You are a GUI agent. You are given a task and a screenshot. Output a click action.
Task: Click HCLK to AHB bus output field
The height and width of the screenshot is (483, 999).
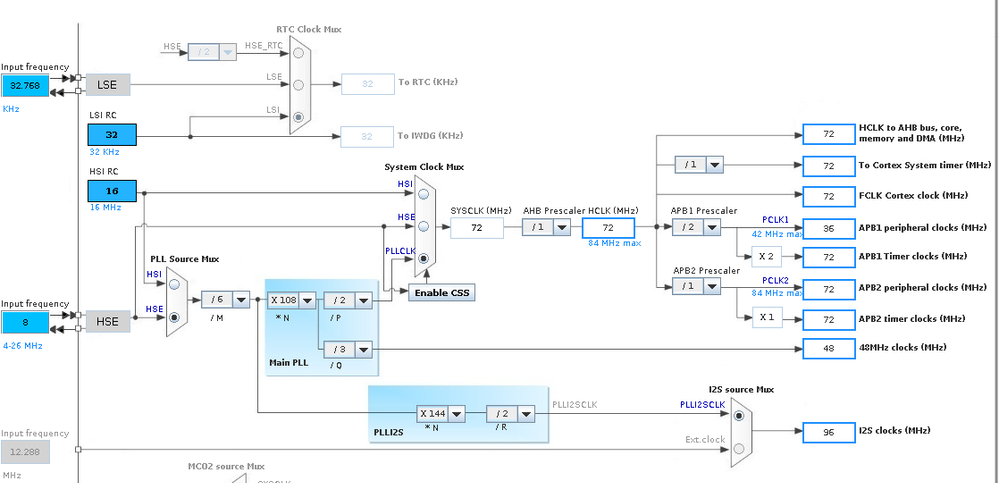coord(828,134)
